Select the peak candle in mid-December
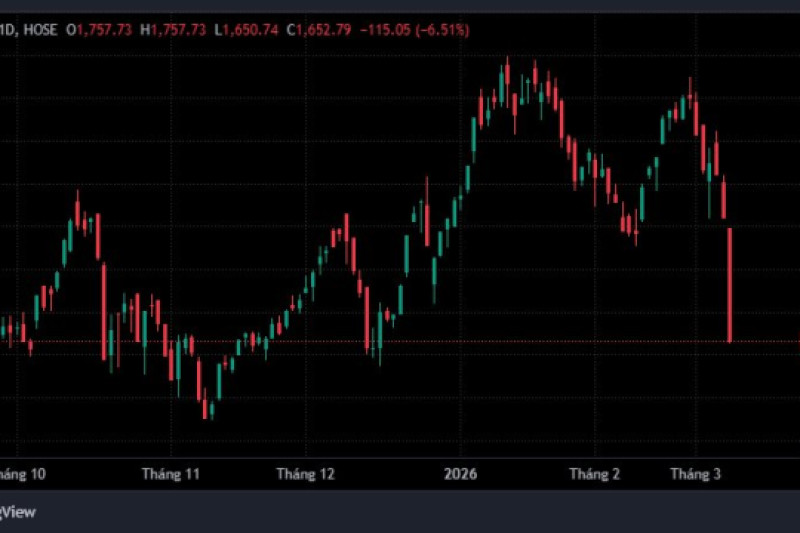The width and height of the screenshot is (800, 533). [346, 230]
